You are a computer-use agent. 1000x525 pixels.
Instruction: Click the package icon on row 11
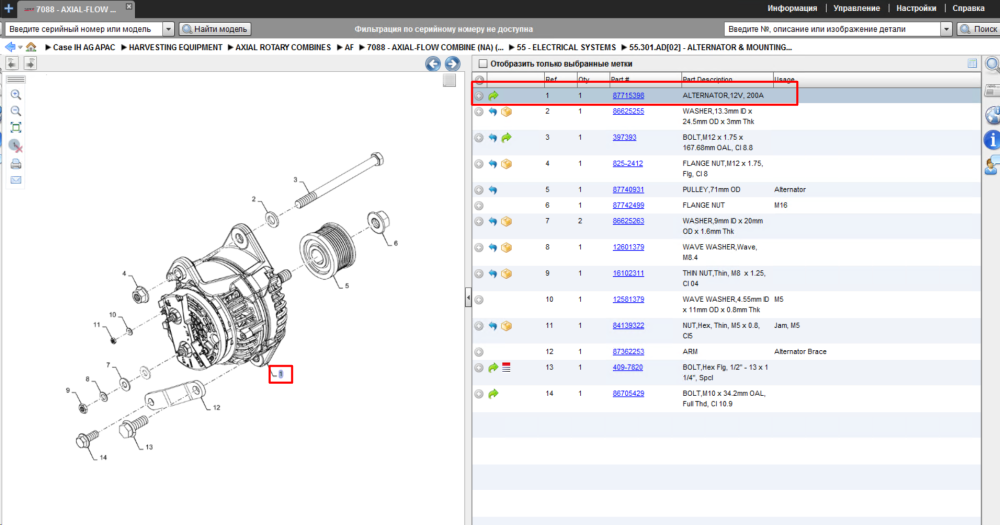click(506, 326)
